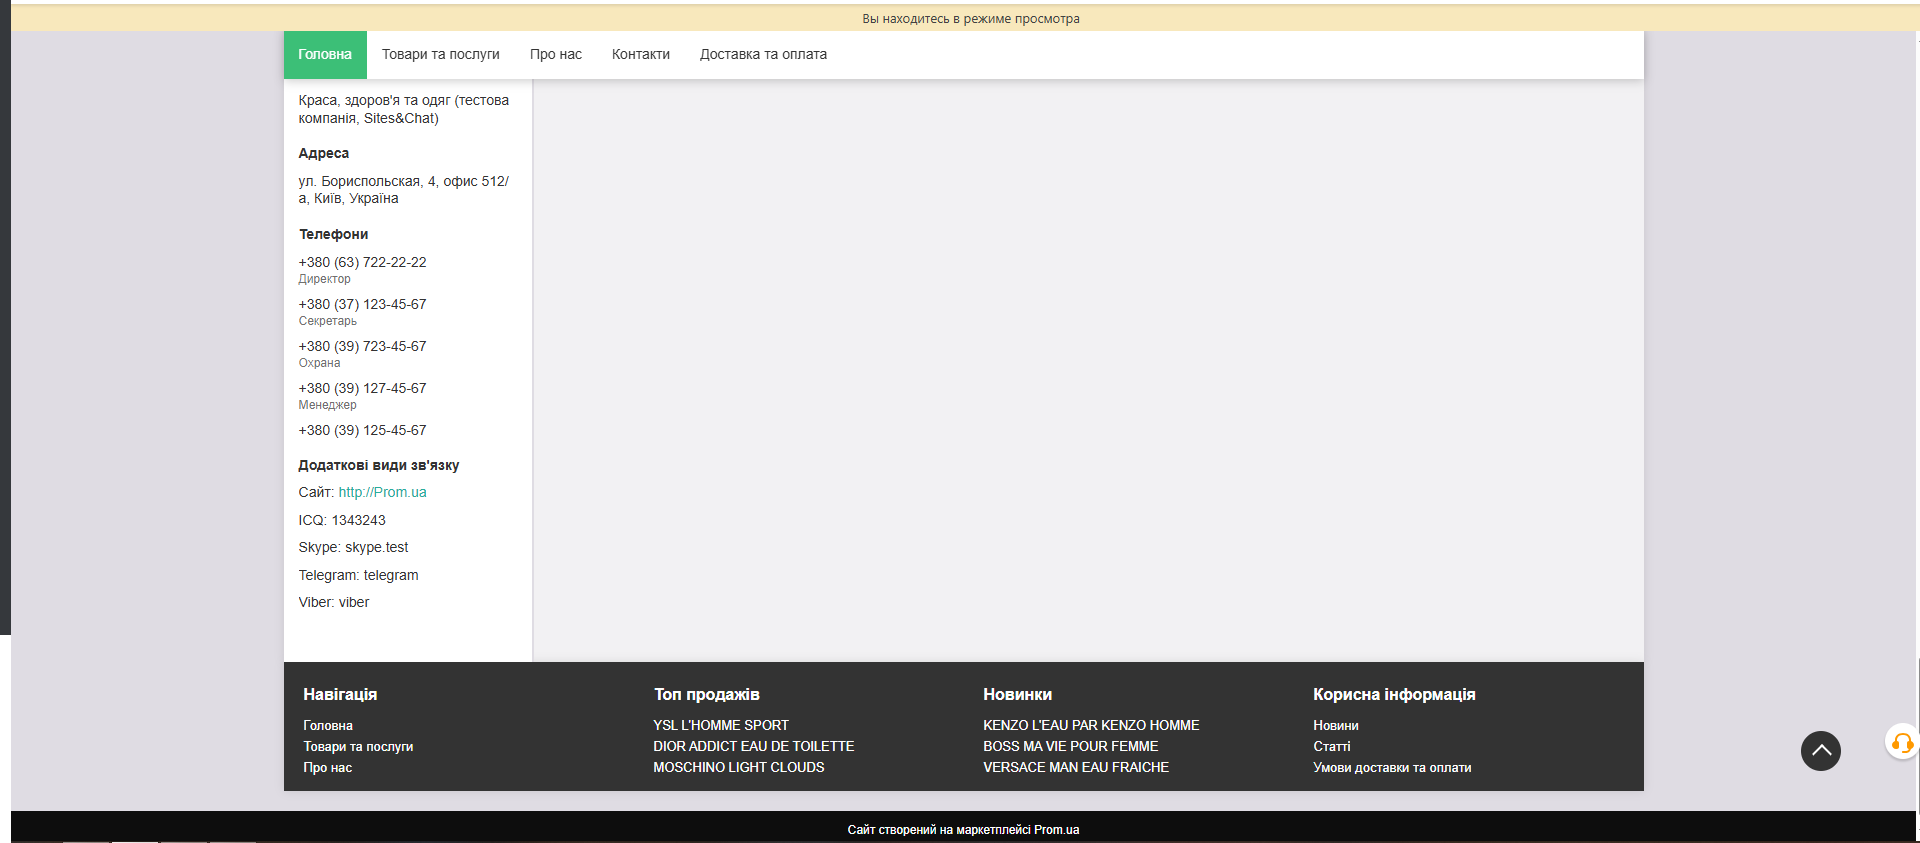Select Контакти in the top menu
Screen dimensions: 1920x843
pos(640,55)
